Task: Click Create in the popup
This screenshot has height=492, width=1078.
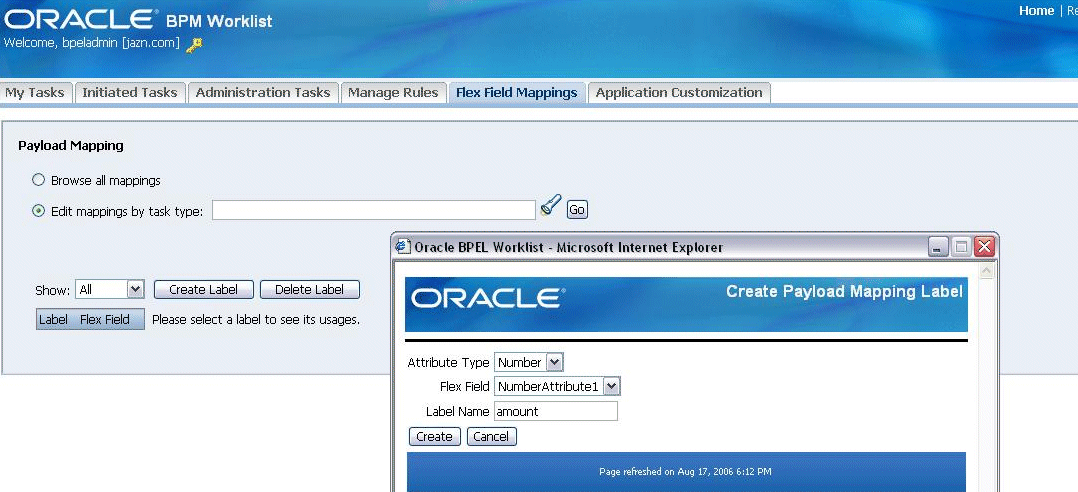Action: point(434,436)
